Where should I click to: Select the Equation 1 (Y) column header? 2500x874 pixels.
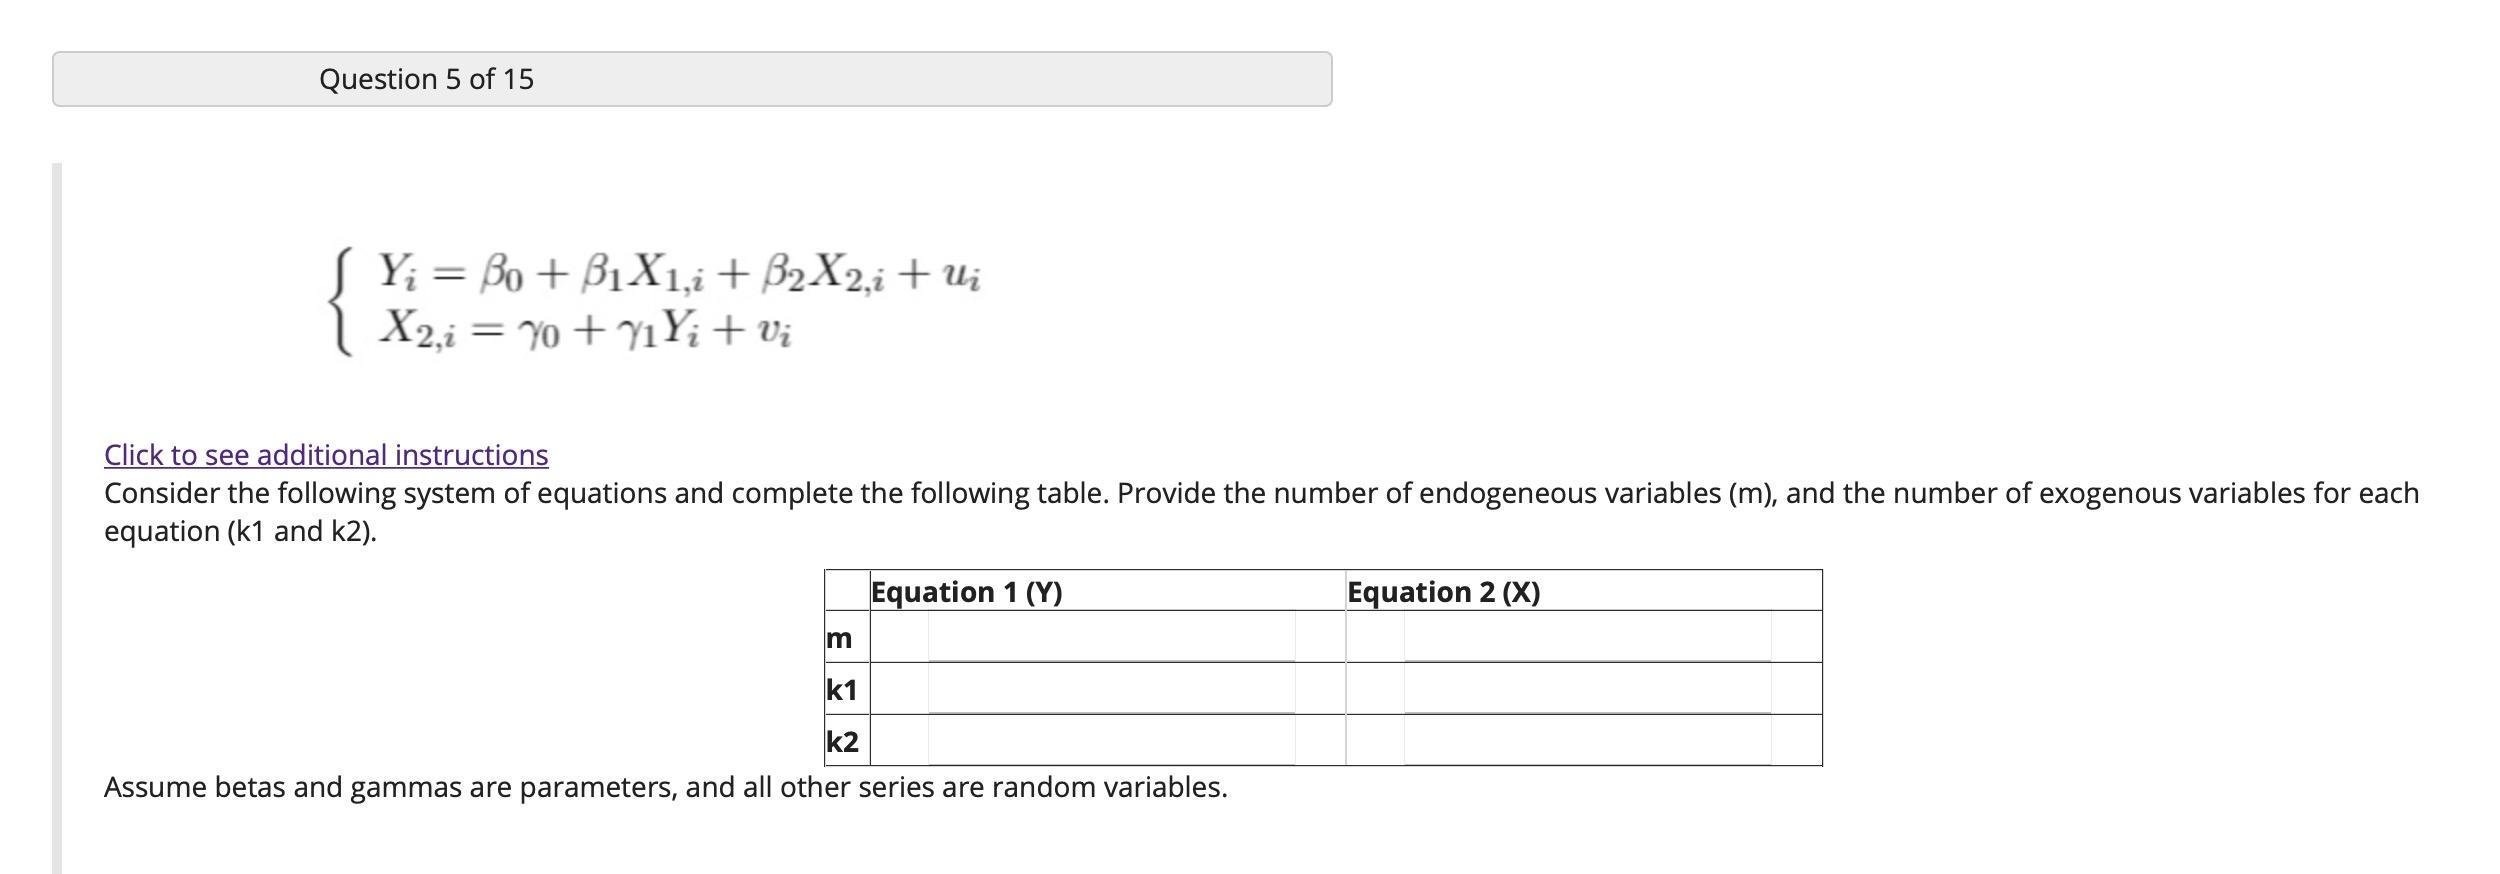[966, 592]
